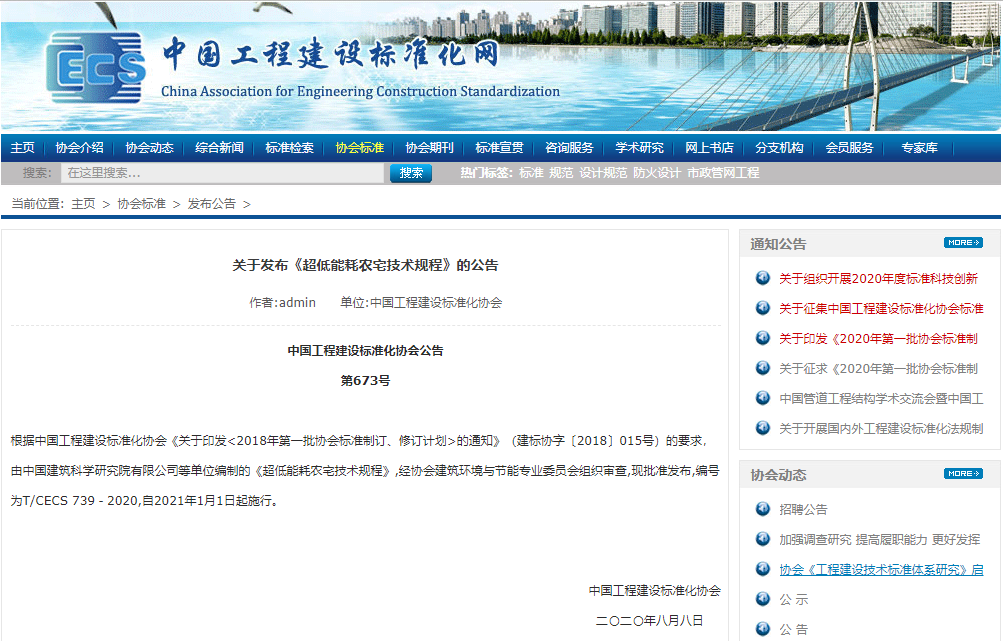Image resolution: width=1003 pixels, height=641 pixels.
Task: Open 会员服务 navigation item
Action: click(849, 148)
